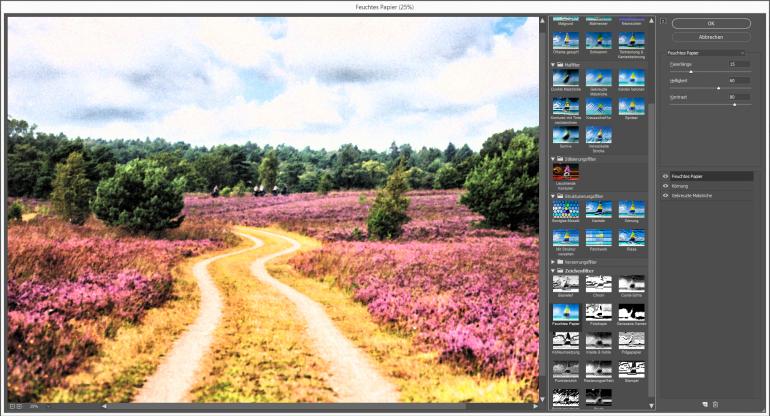Viewport: 770px width, 416px height.
Task: Open the 25% zoom level dropdown
Action: click(x=39, y=407)
